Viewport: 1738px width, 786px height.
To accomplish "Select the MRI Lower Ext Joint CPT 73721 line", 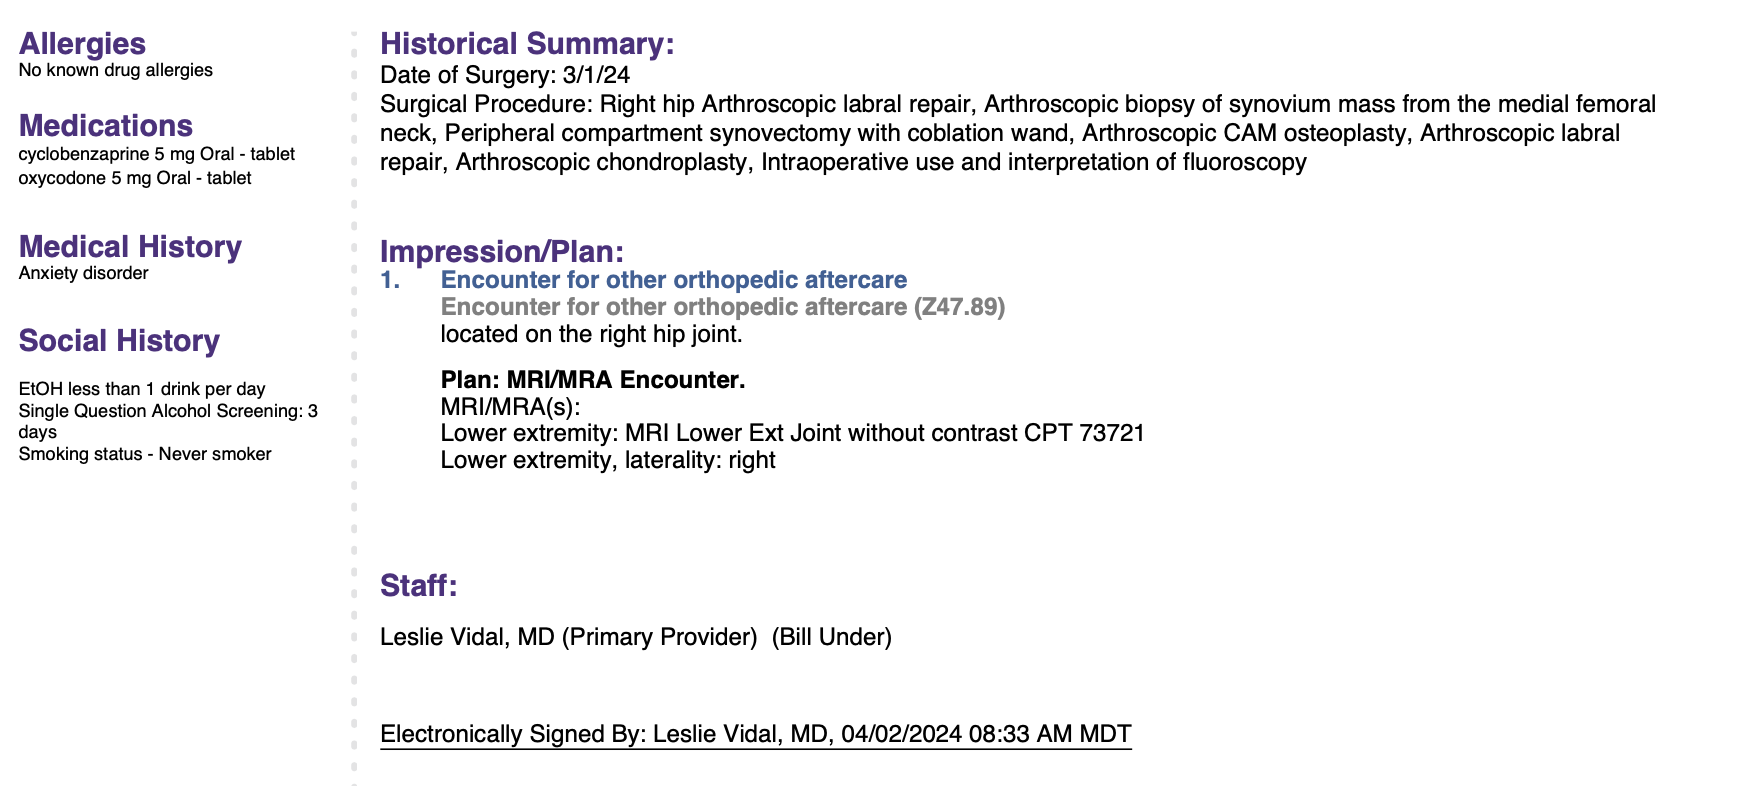I will (x=793, y=434).
